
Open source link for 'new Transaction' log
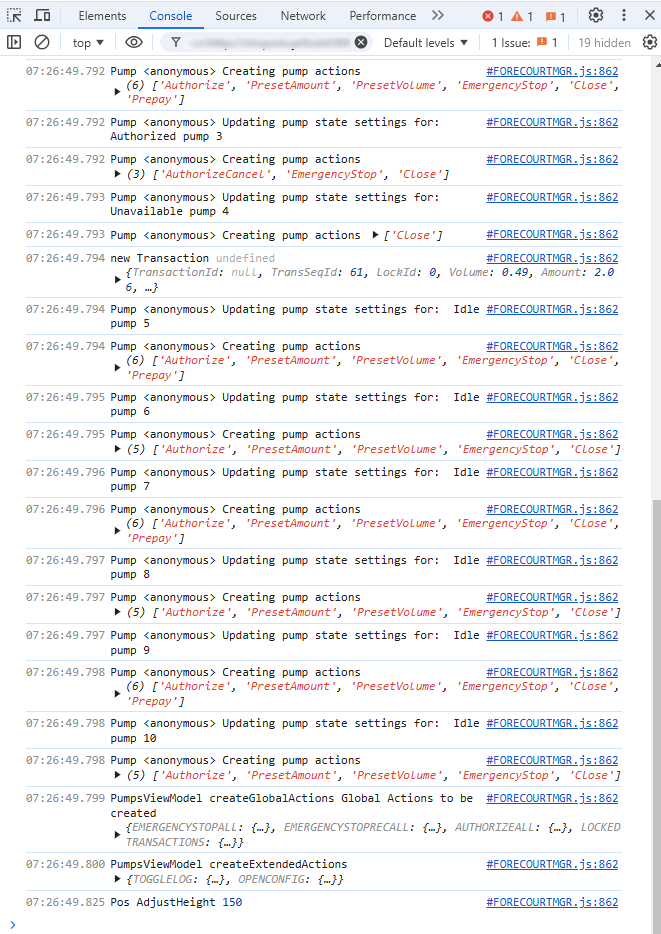point(552,258)
